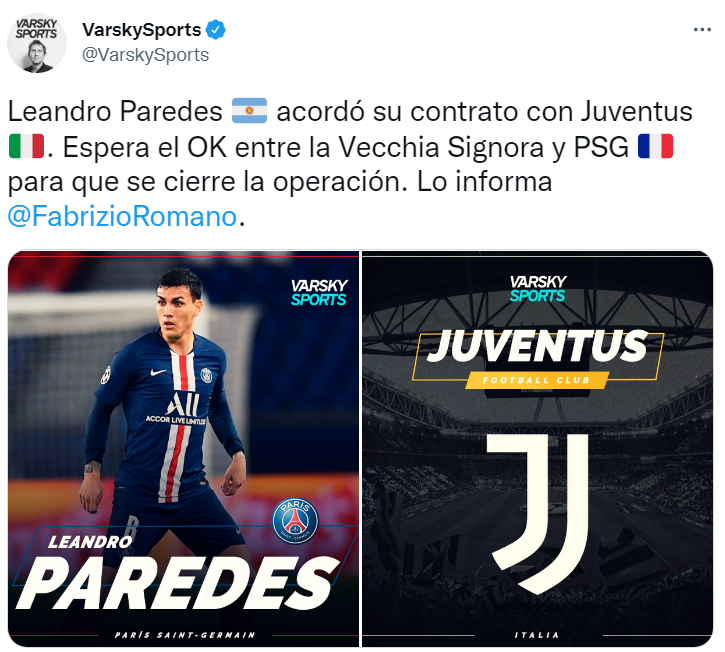The image size is (725, 652).
Task: Open the @VarskySports handle link
Action: point(145,55)
